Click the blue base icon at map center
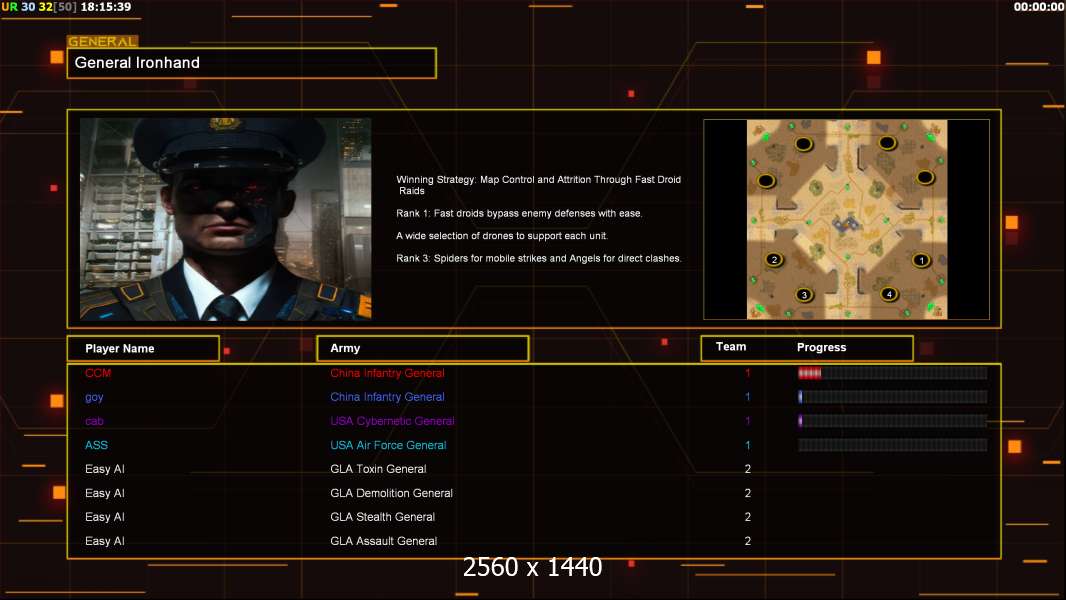Screen dimensions: 1066x600 point(845,224)
